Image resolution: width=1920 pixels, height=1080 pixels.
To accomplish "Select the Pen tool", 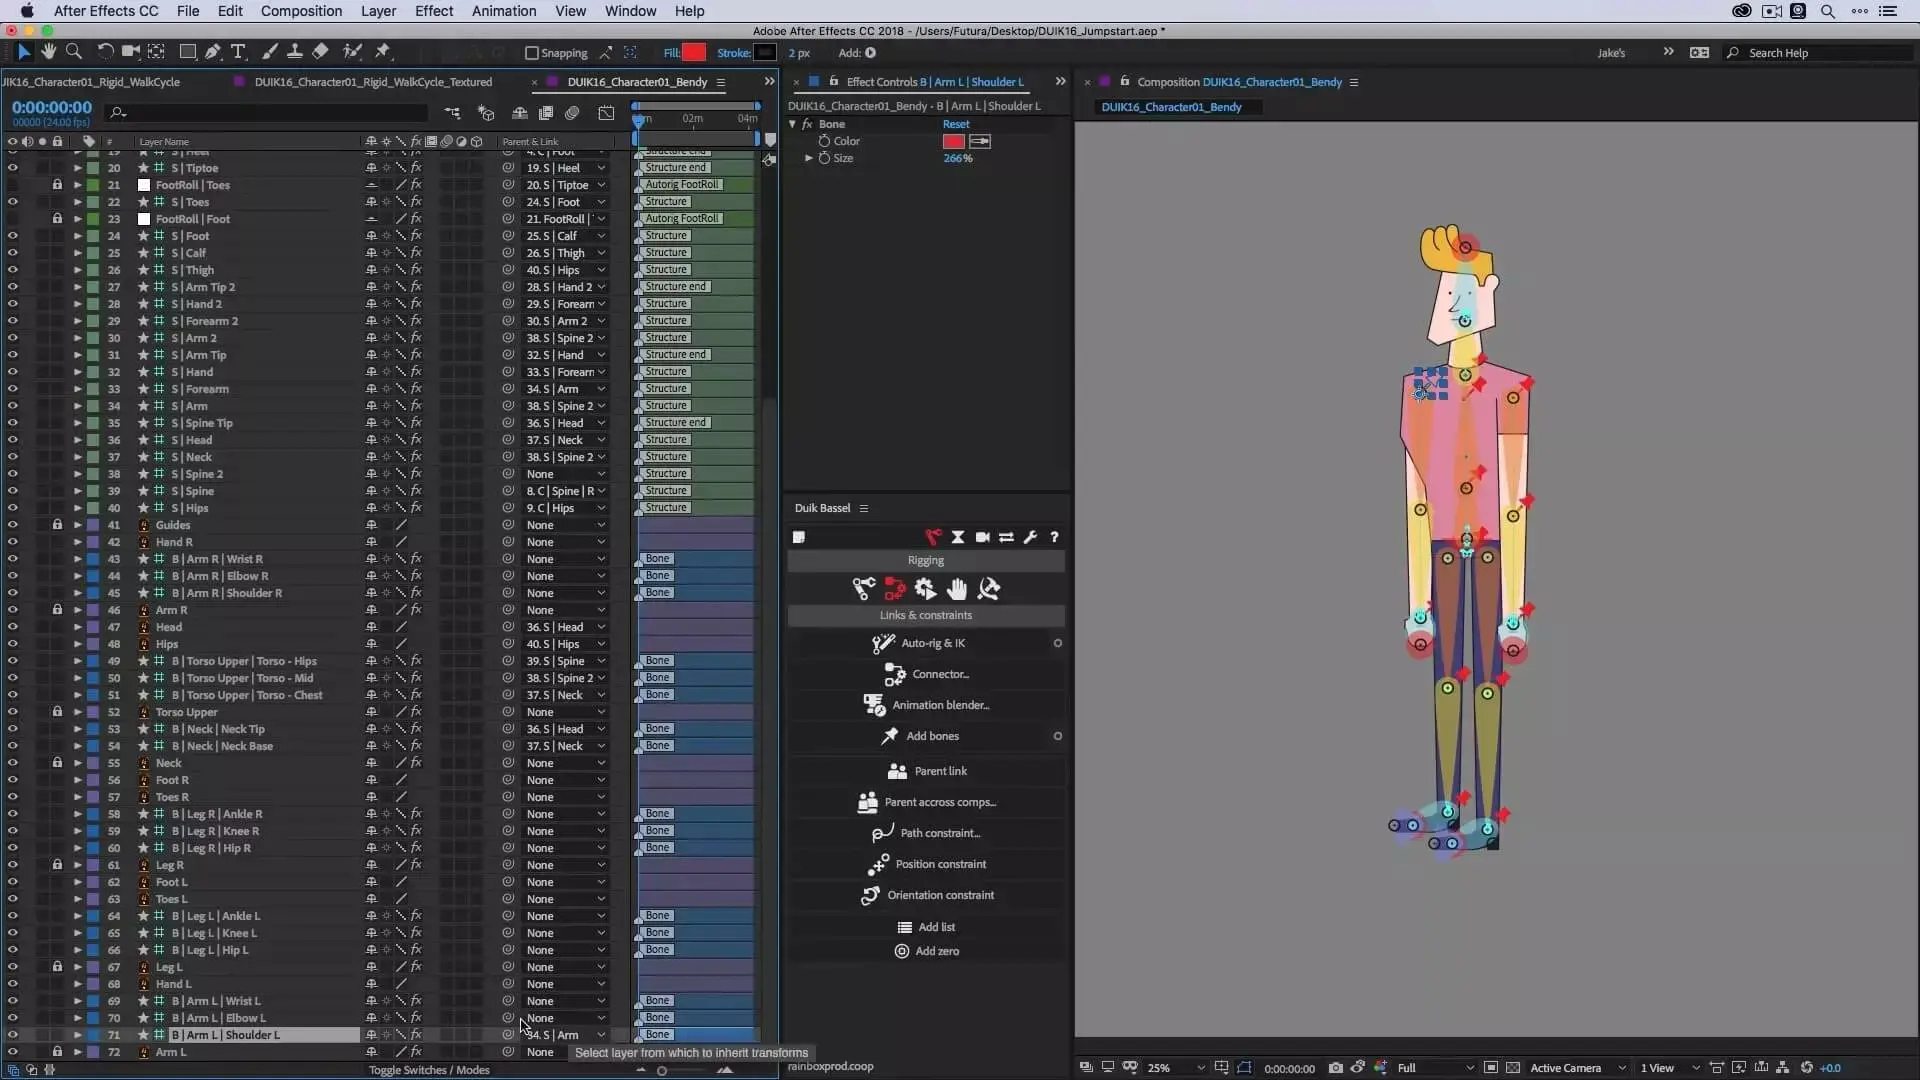I will point(212,51).
